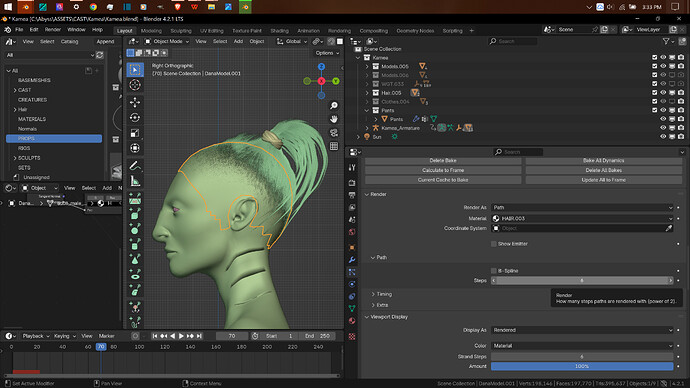The width and height of the screenshot is (690, 388).
Task: Open Chrome from the Windows taskbar
Action: (x=93, y=7)
